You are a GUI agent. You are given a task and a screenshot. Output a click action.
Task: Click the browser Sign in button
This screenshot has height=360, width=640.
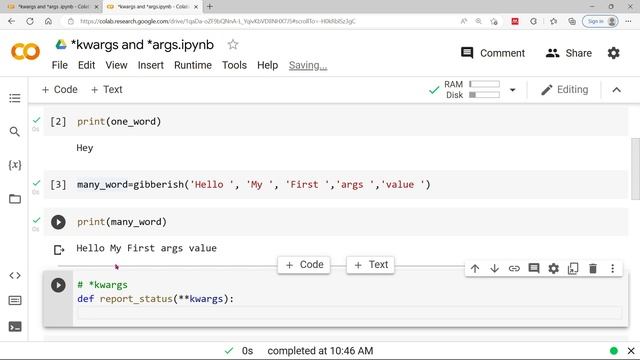click(x=600, y=21)
